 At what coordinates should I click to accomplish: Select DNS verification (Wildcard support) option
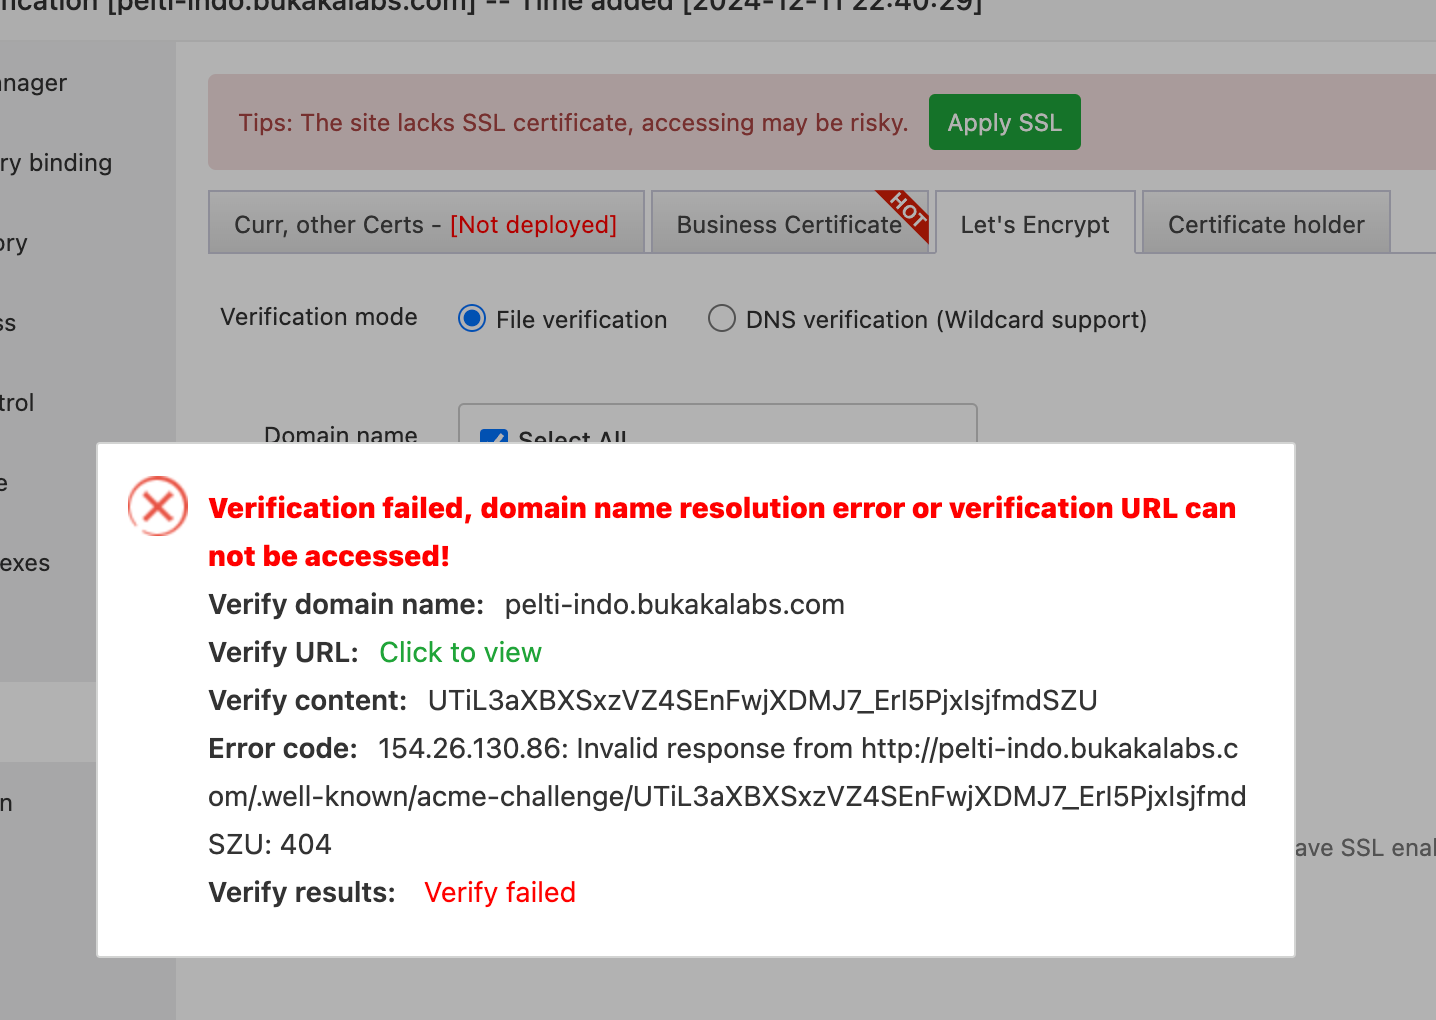point(721,319)
